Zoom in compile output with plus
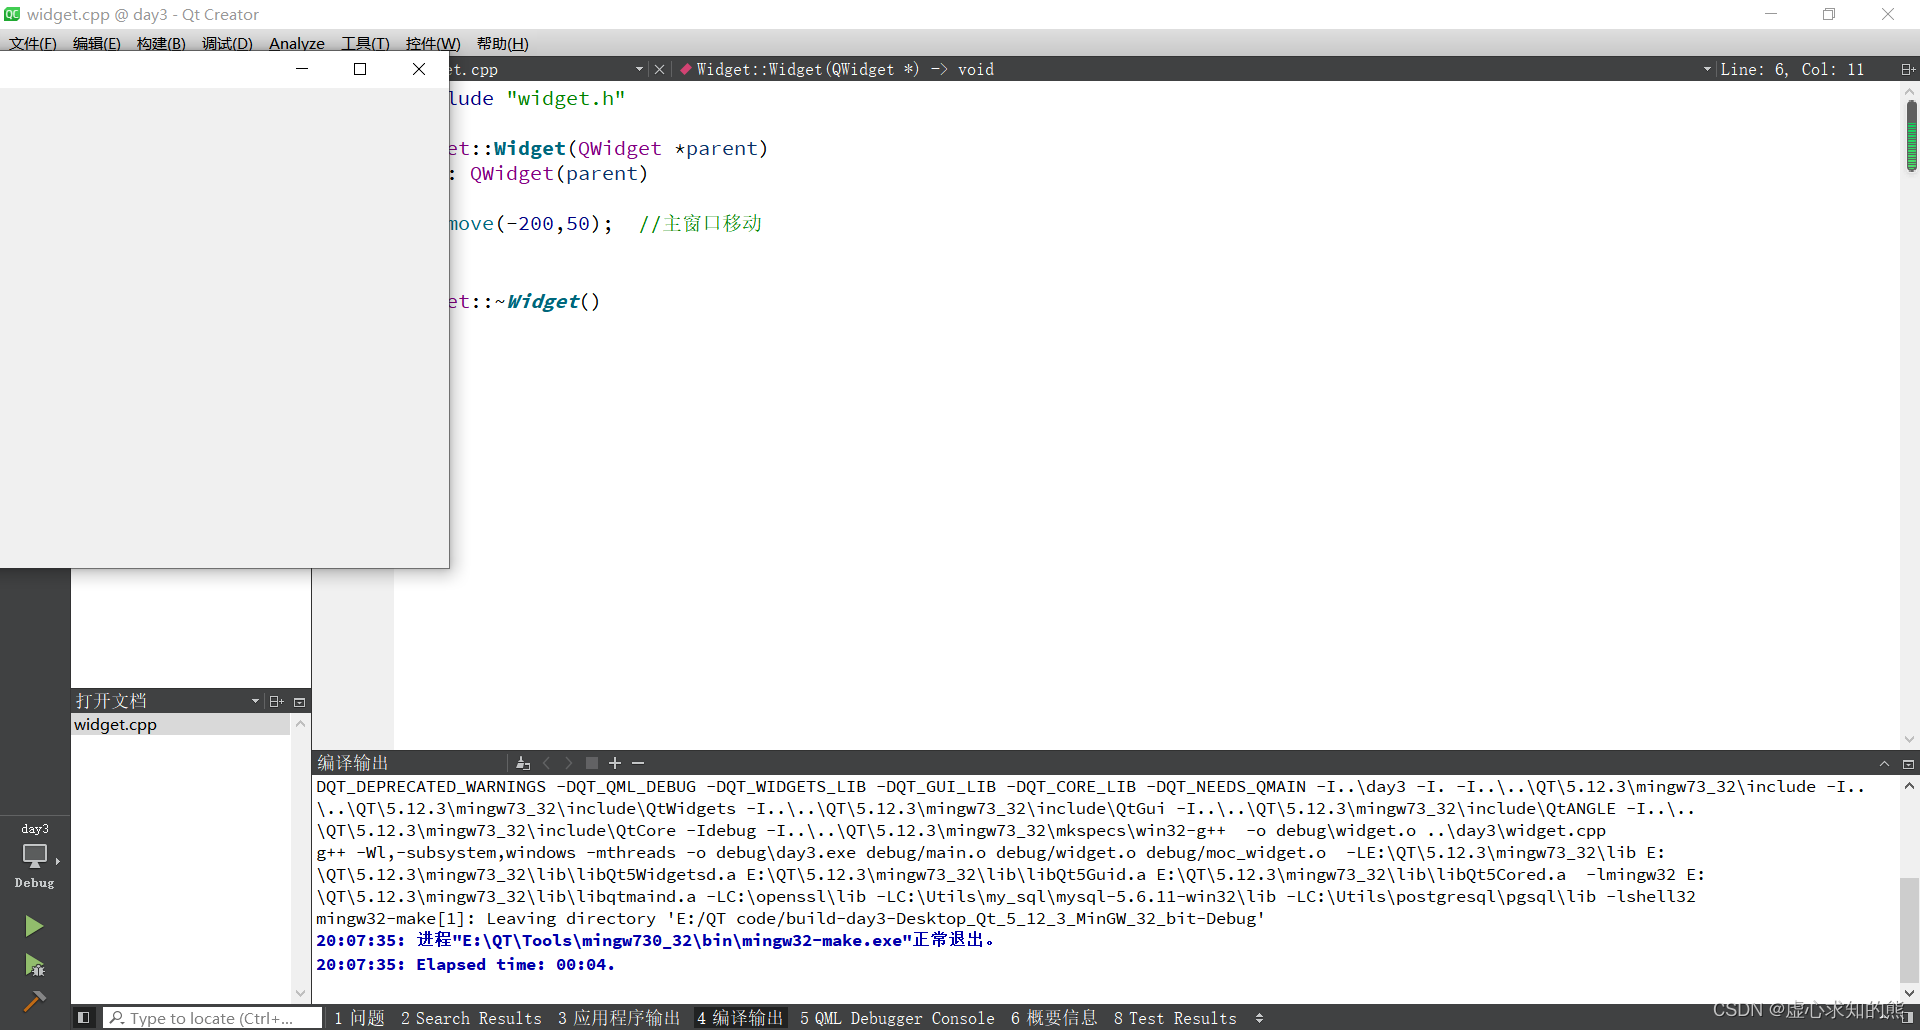 click(615, 763)
